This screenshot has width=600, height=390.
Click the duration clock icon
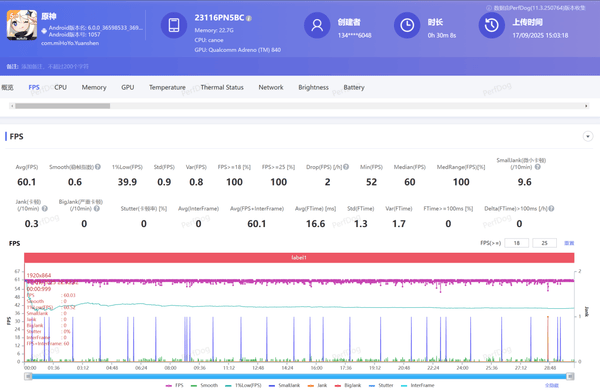click(x=407, y=25)
